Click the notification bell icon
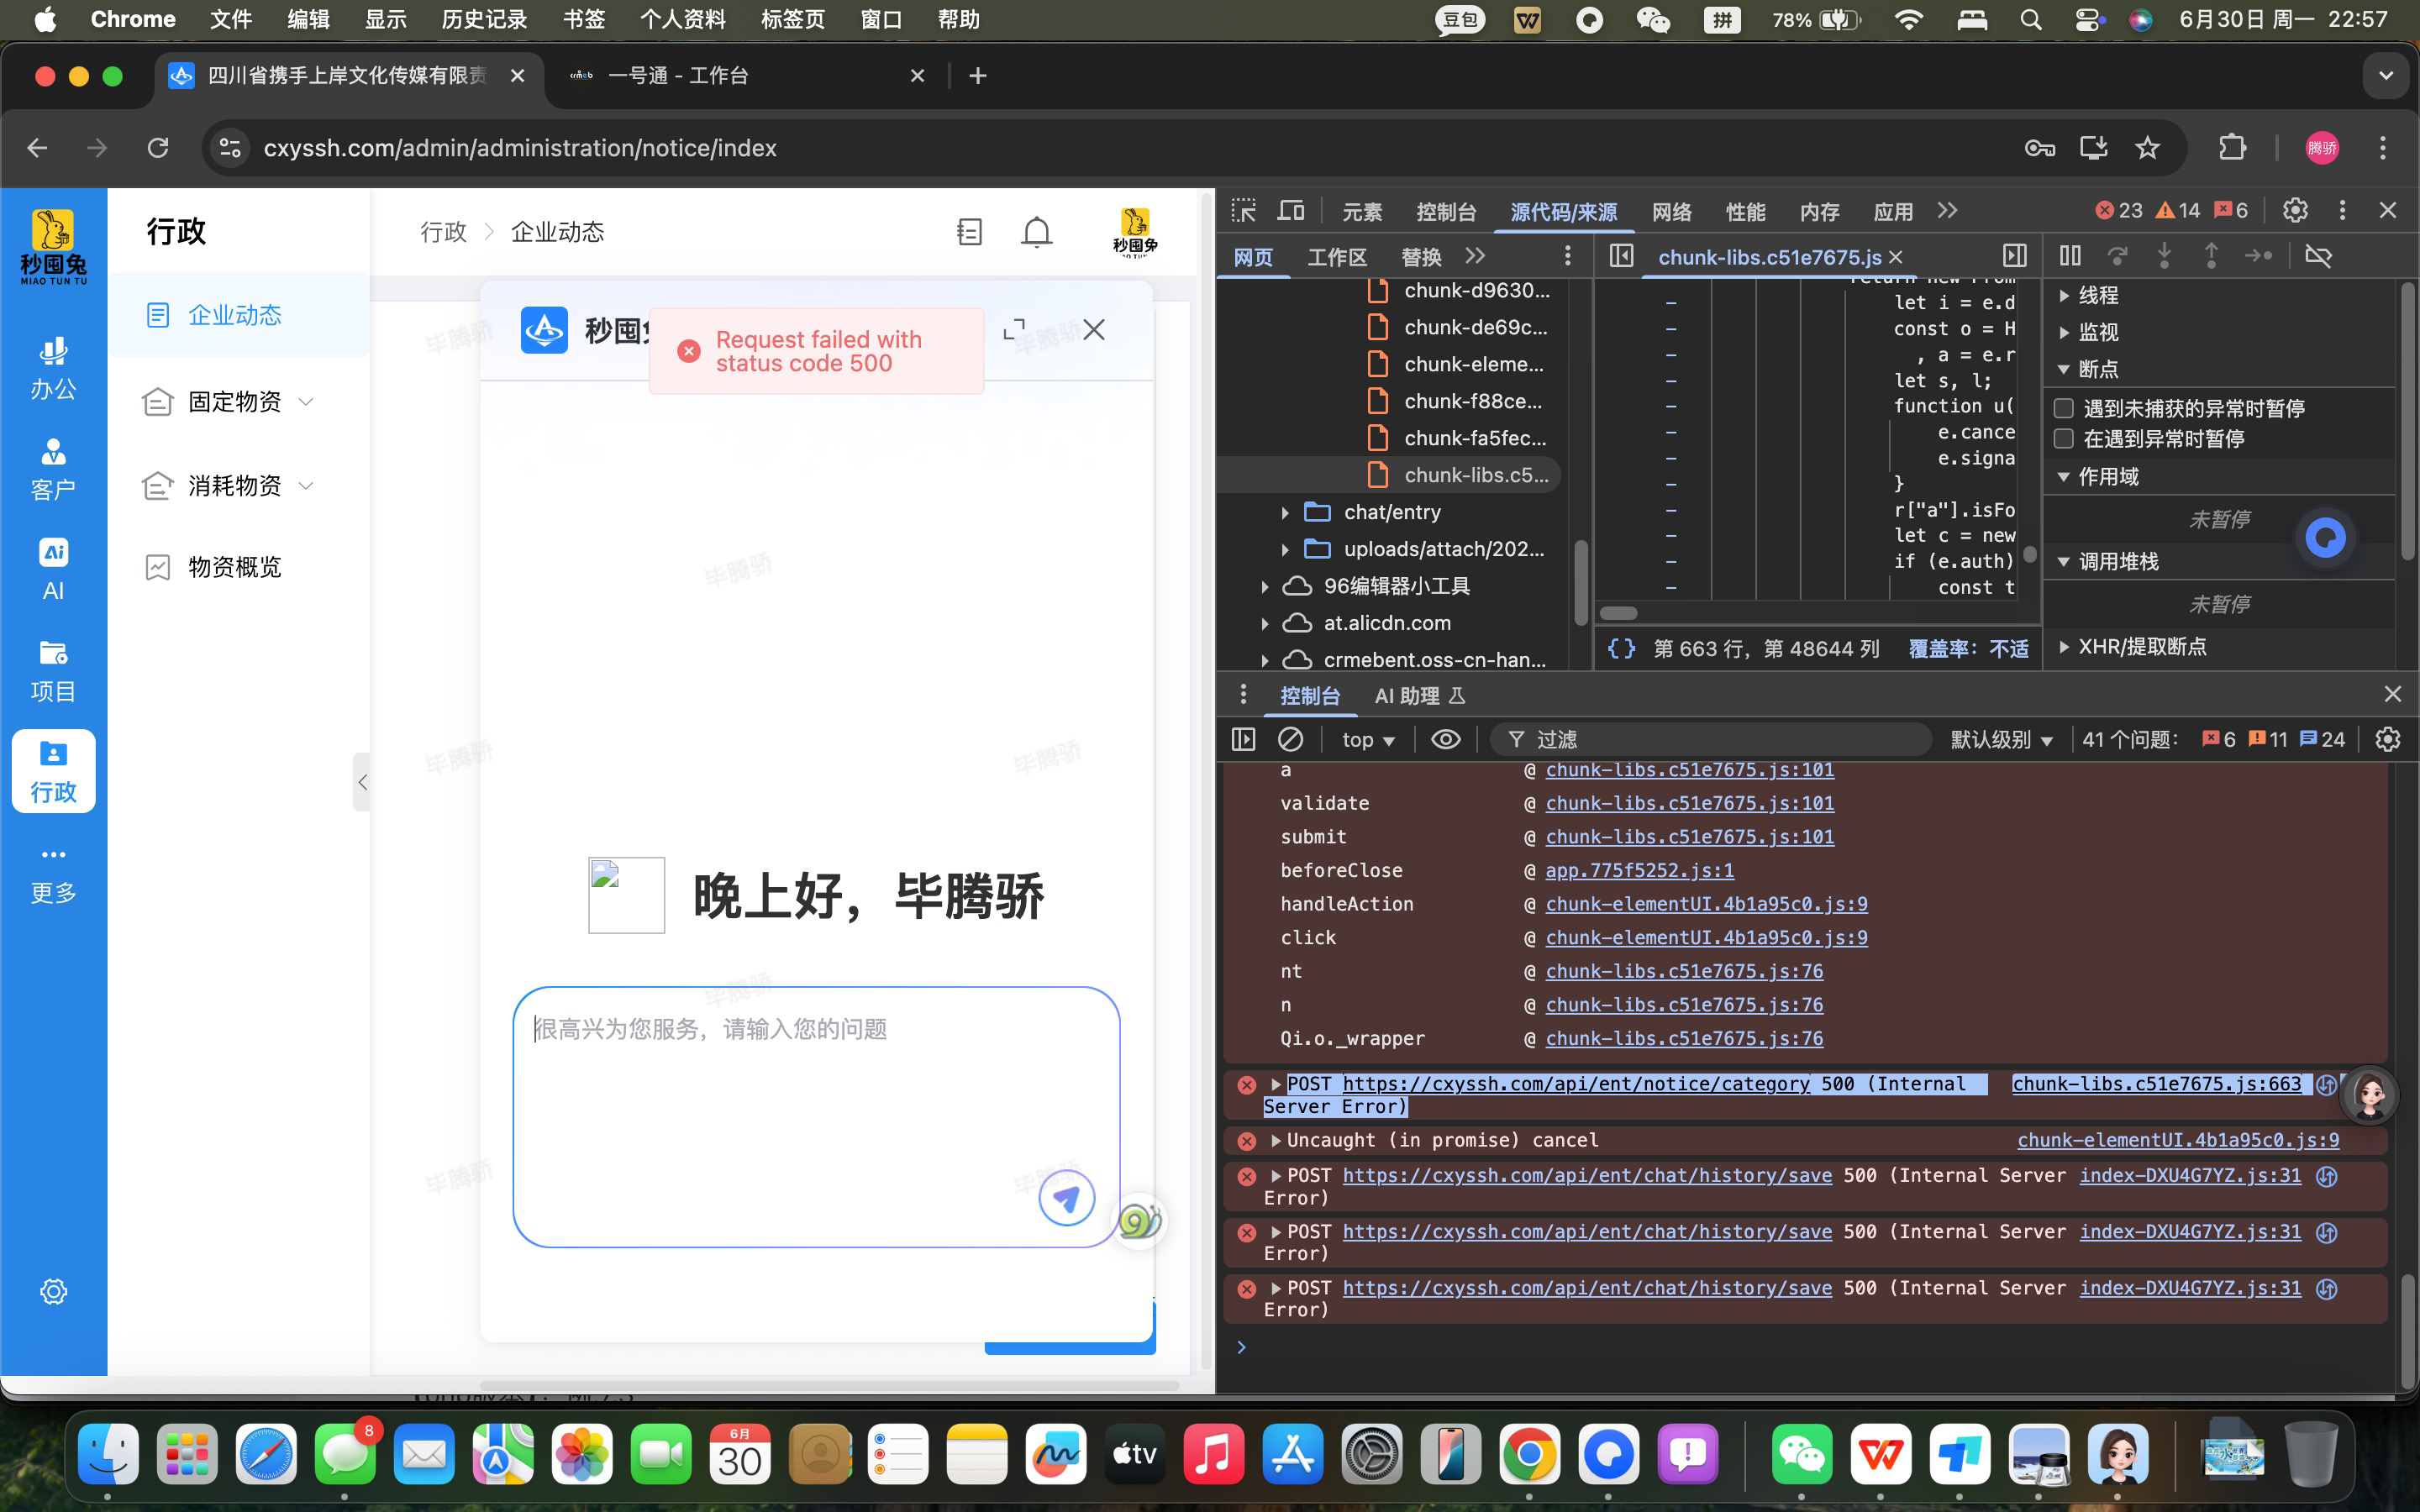2420x1512 pixels. tap(1037, 232)
